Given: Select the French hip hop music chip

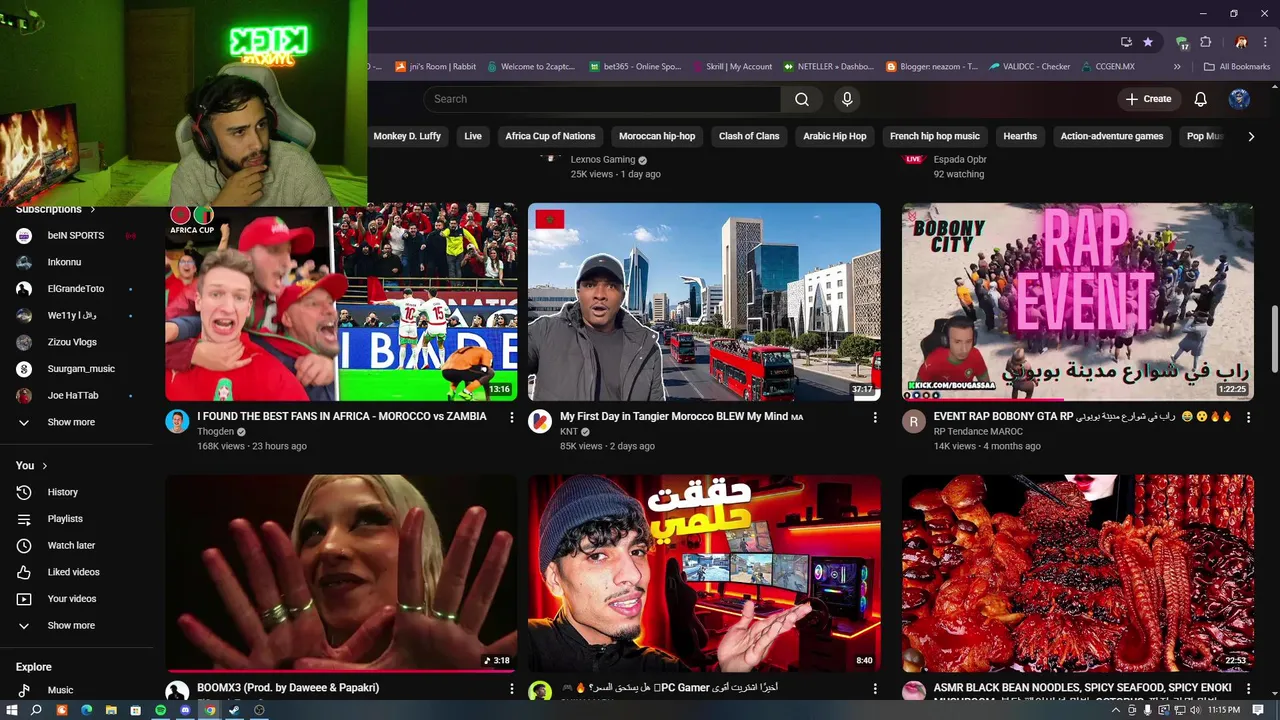Looking at the screenshot, I should (x=935, y=136).
